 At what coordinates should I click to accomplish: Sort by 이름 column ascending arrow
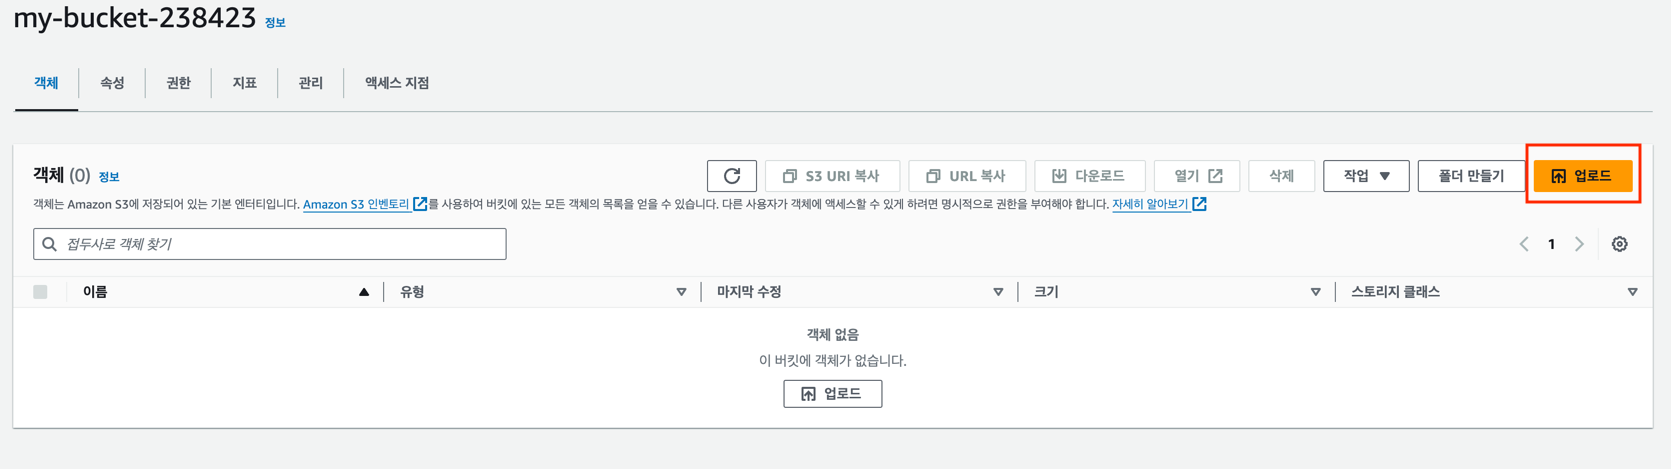[364, 292]
